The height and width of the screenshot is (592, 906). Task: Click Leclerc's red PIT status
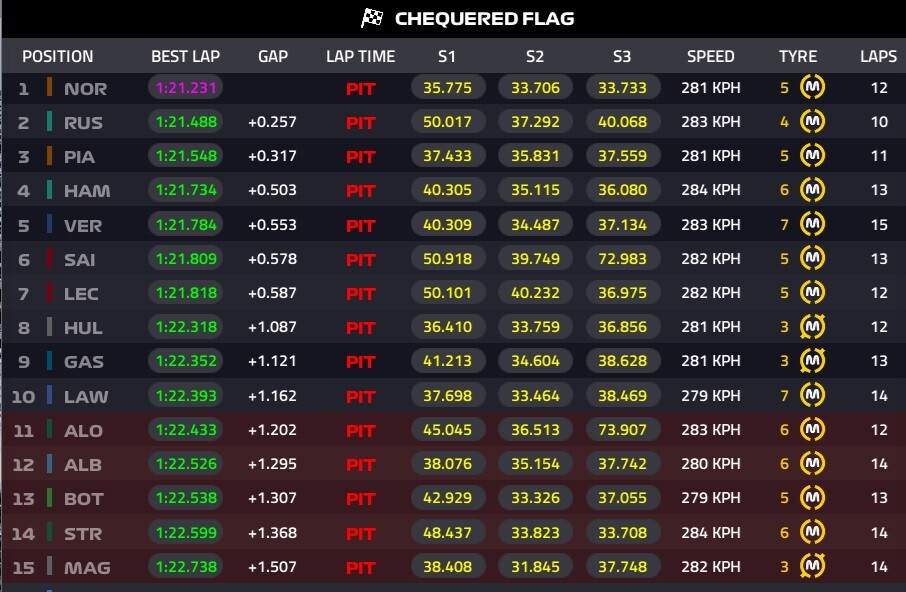(360, 293)
